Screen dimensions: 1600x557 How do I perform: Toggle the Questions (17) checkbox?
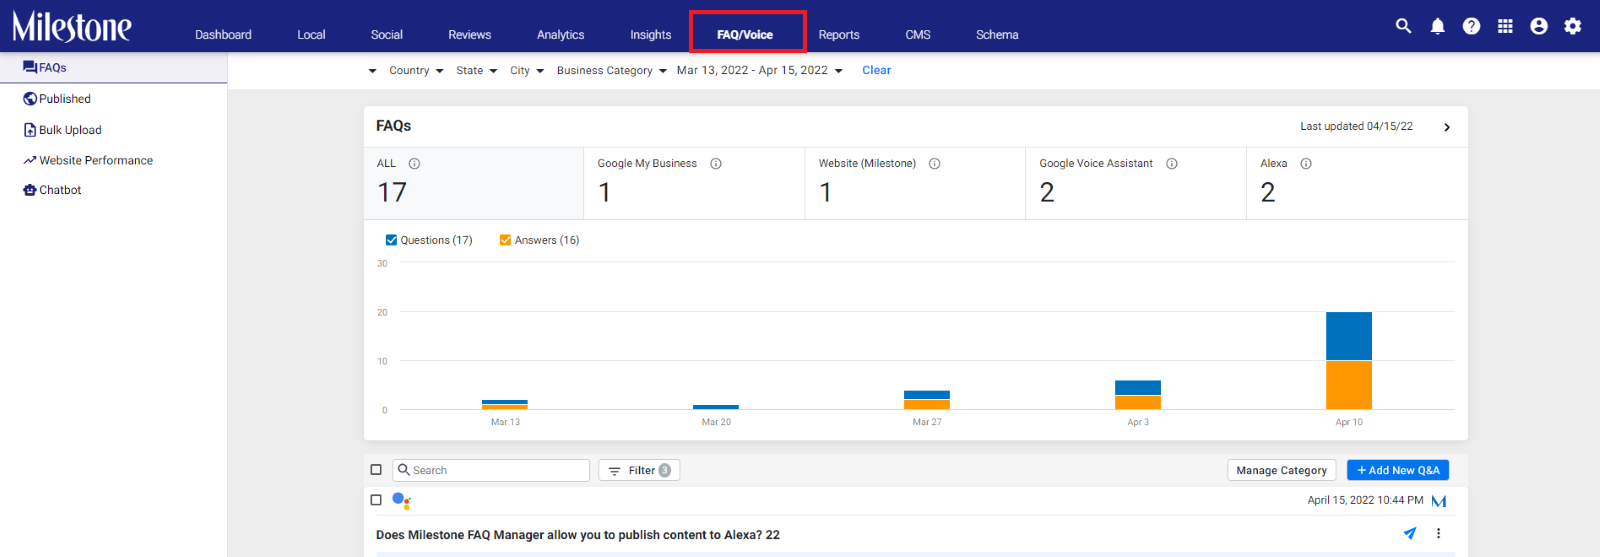pos(391,240)
